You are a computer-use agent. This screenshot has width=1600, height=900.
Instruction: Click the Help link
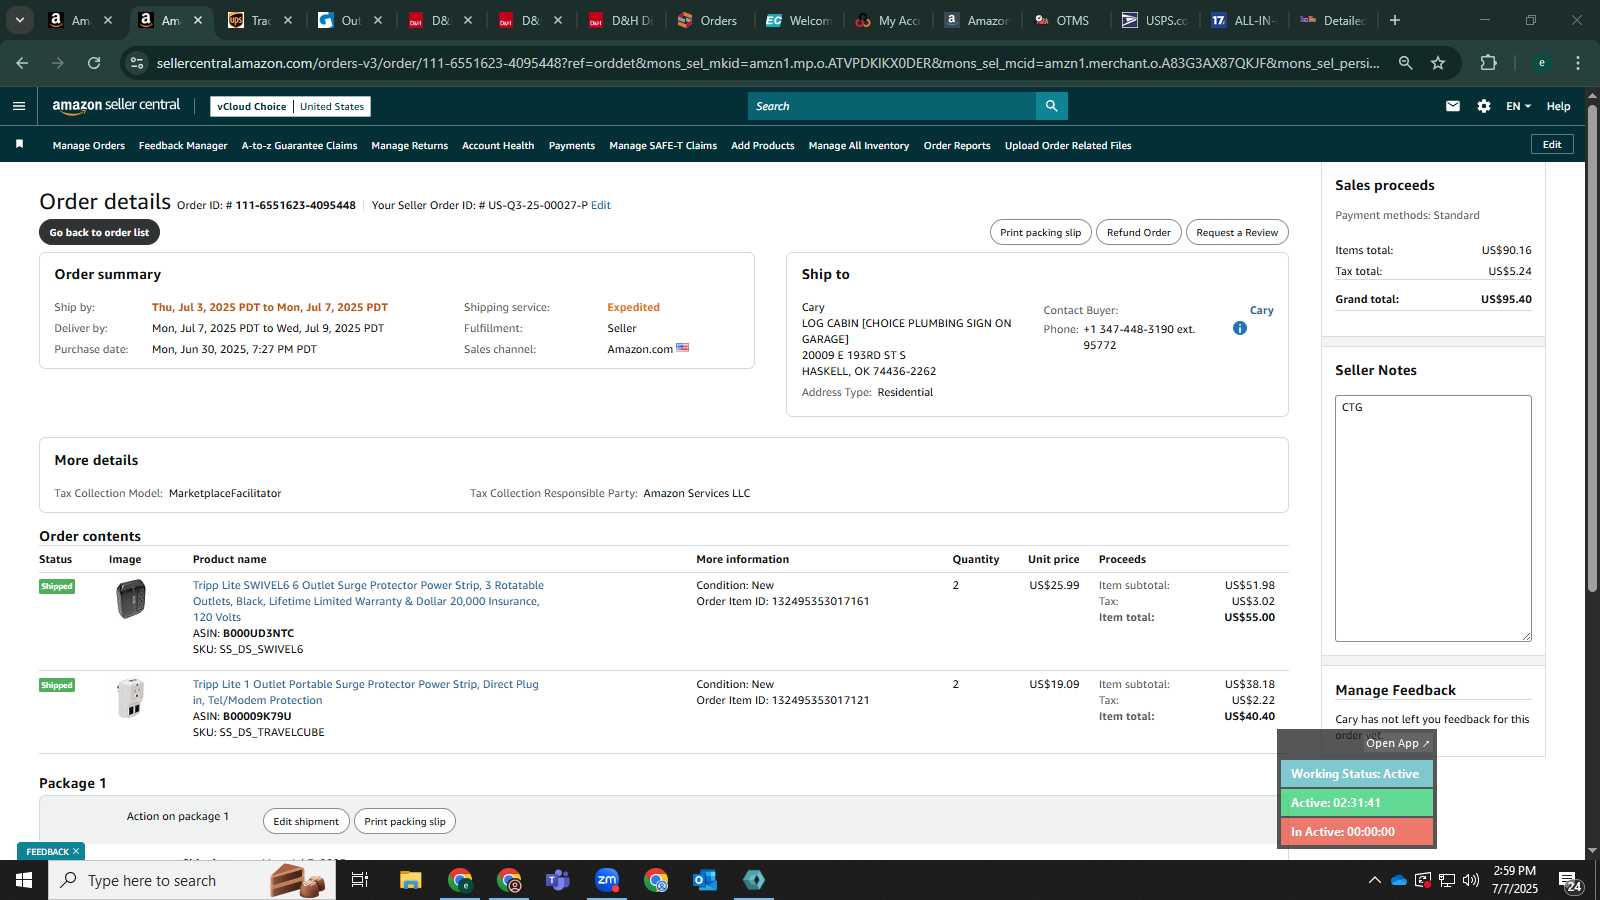[x=1558, y=106]
